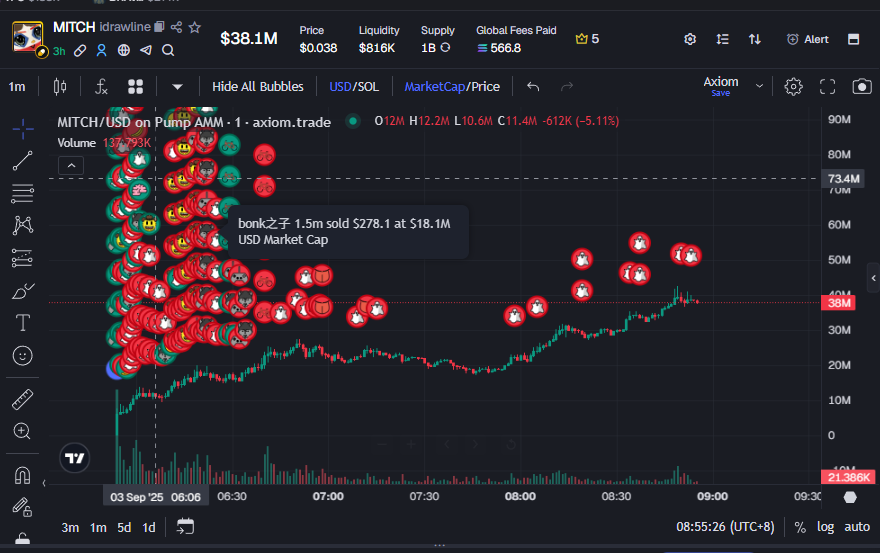880x553 pixels.
Task: Collapse the drawing toolbar arrow
Action: coord(44,483)
